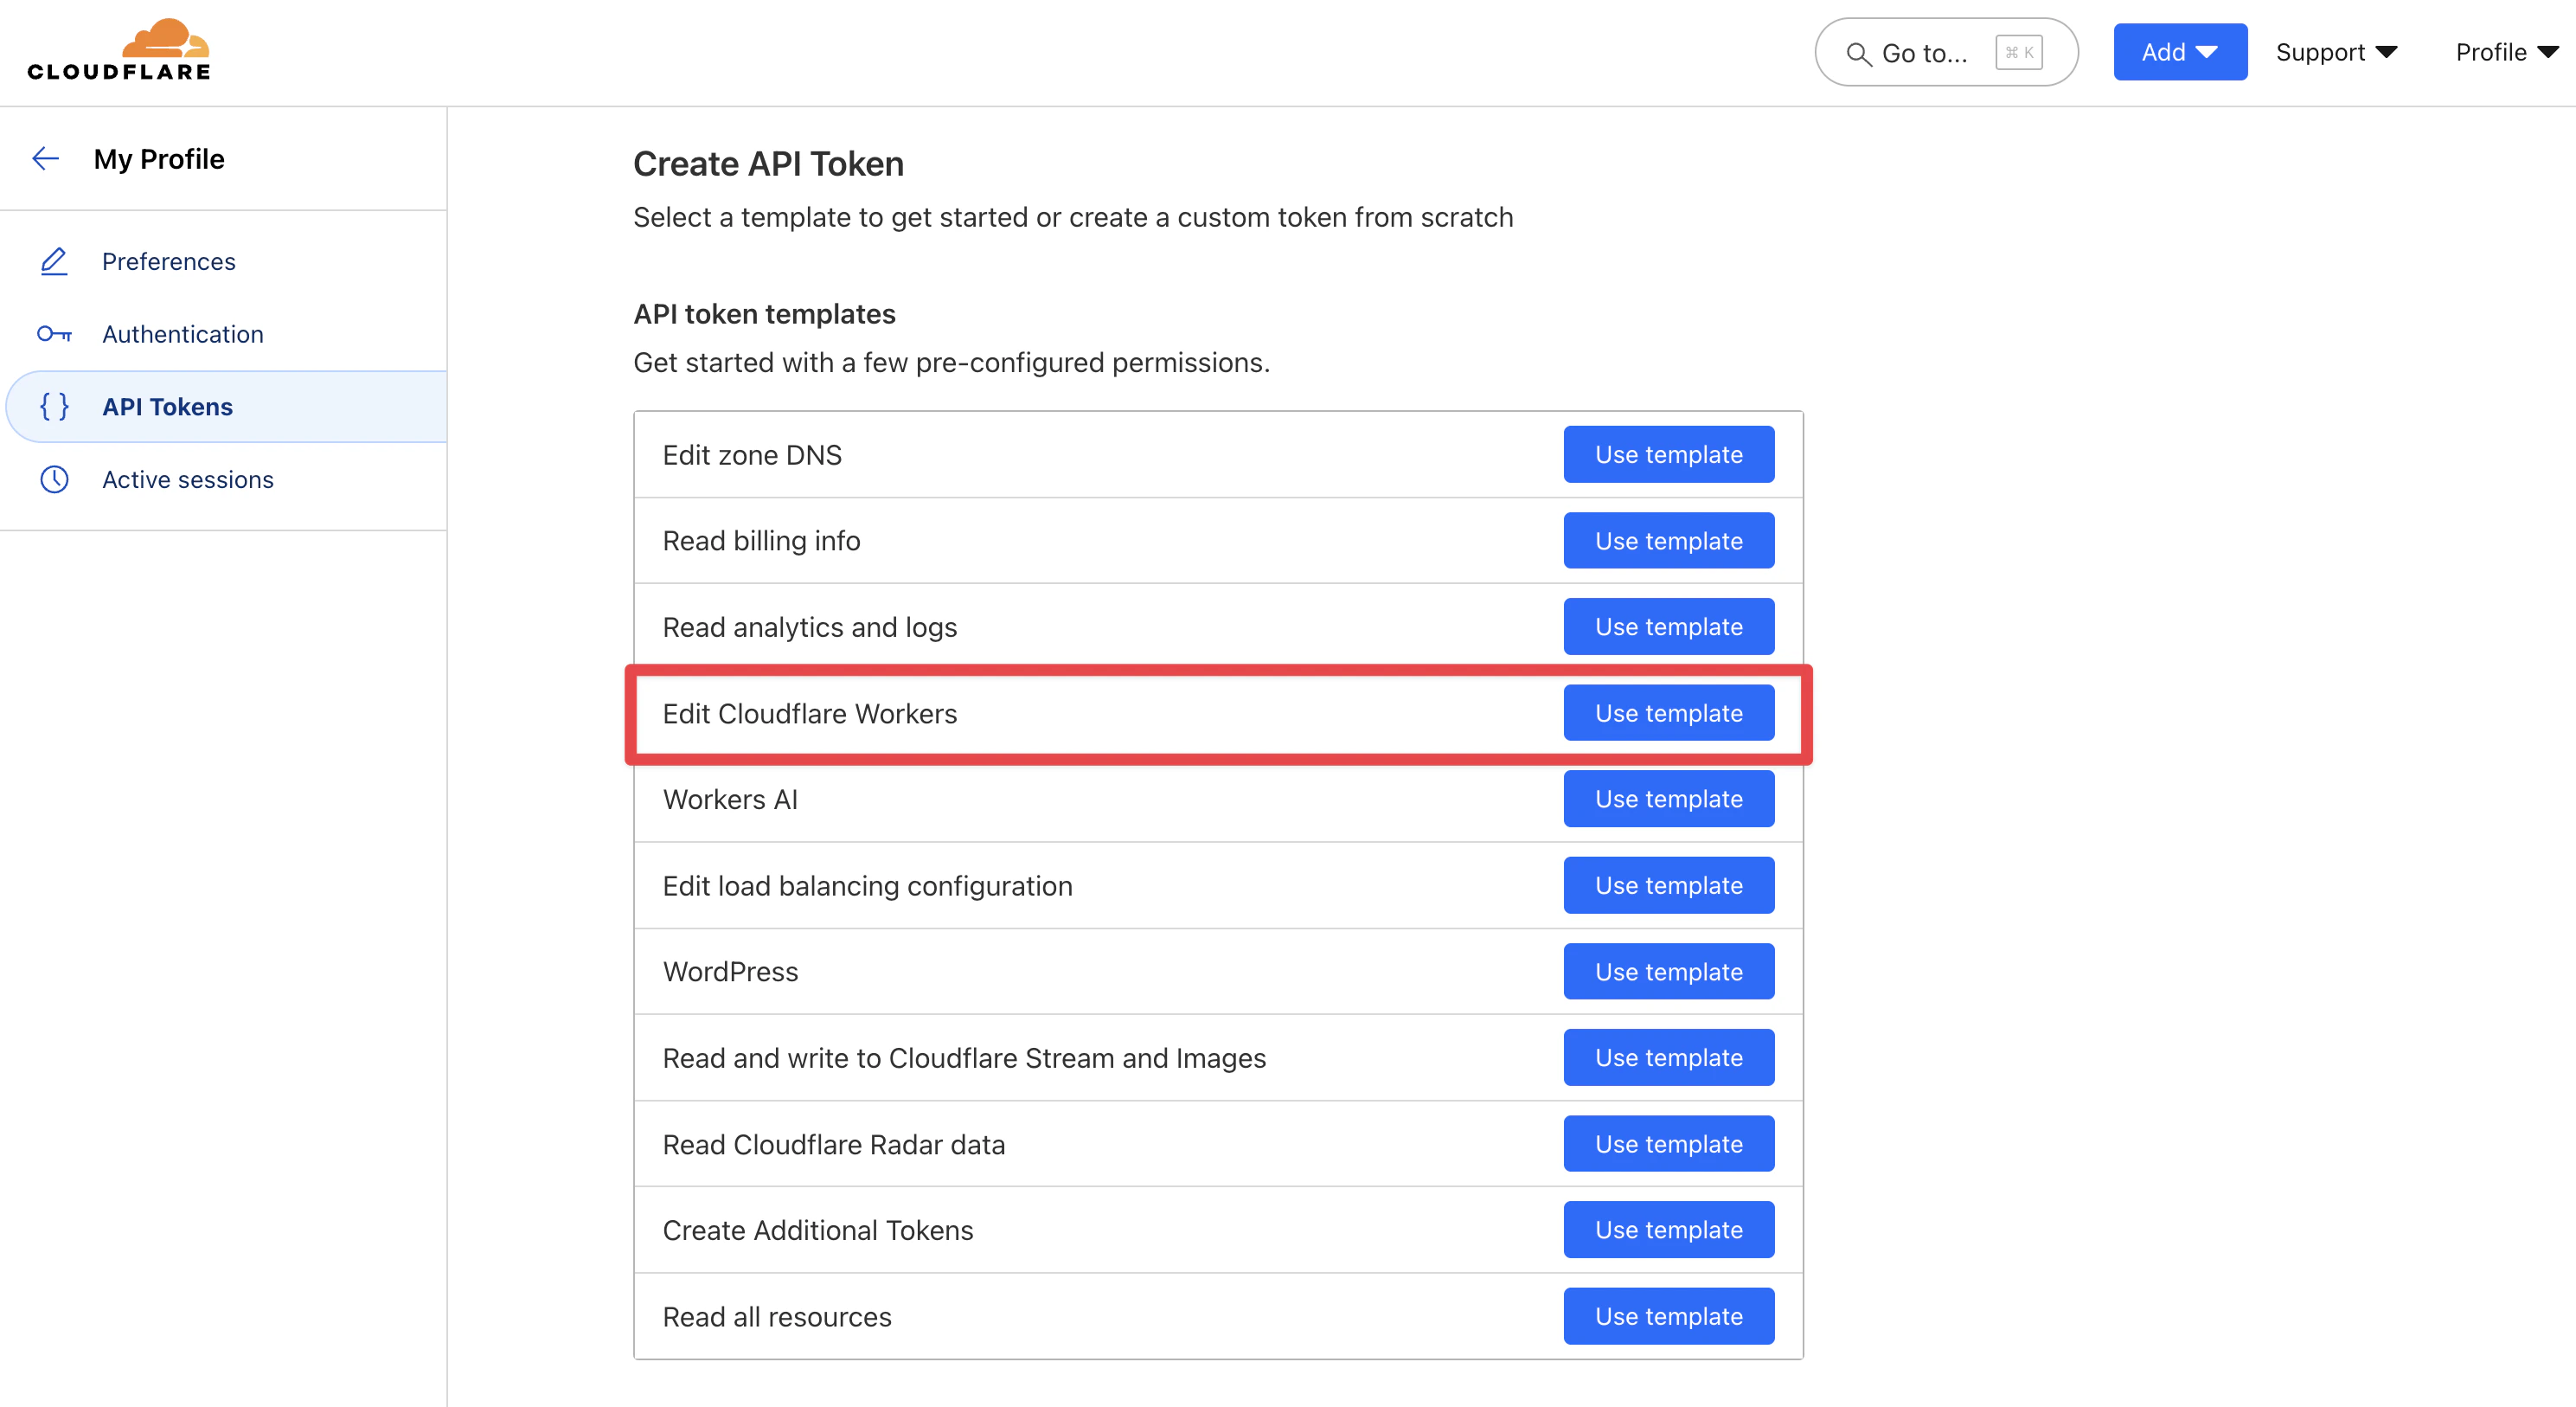2576x1407 pixels.
Task: Open the Profile dropdown menu
Action: 2505,52
